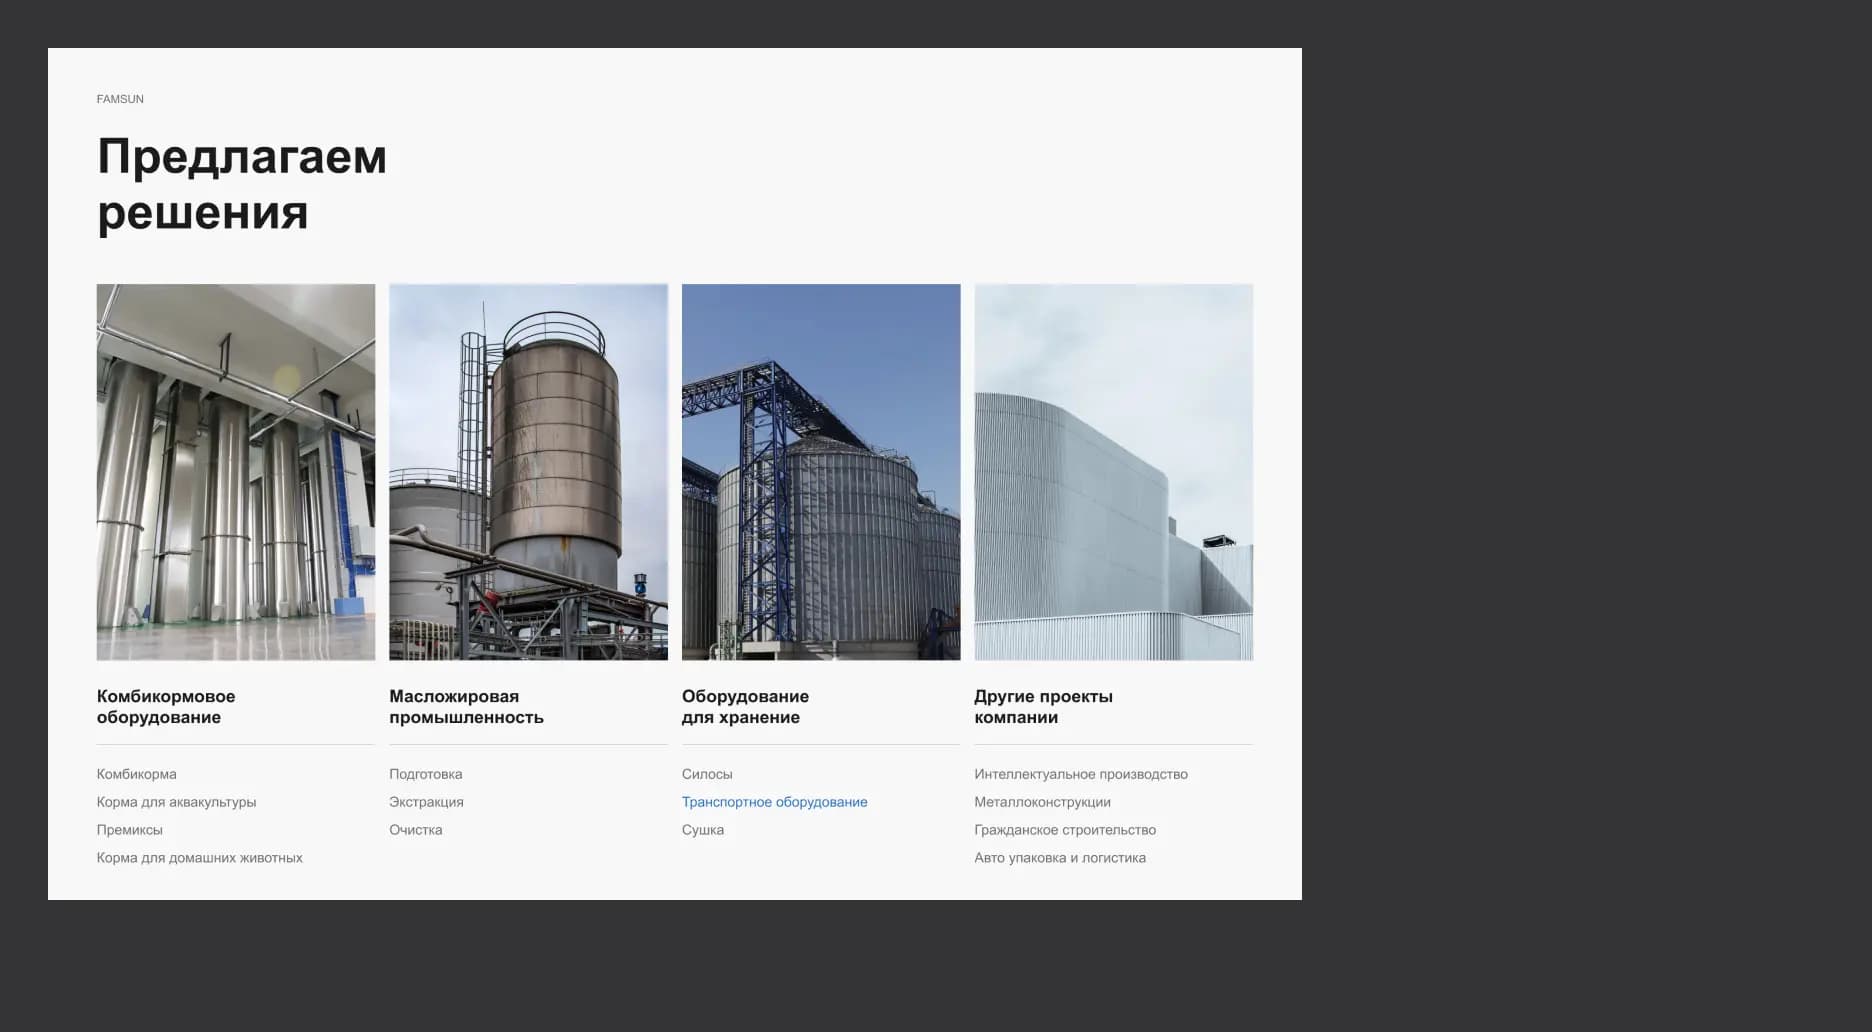Open 'Другие проекты компании' category title

[1043, 707]
